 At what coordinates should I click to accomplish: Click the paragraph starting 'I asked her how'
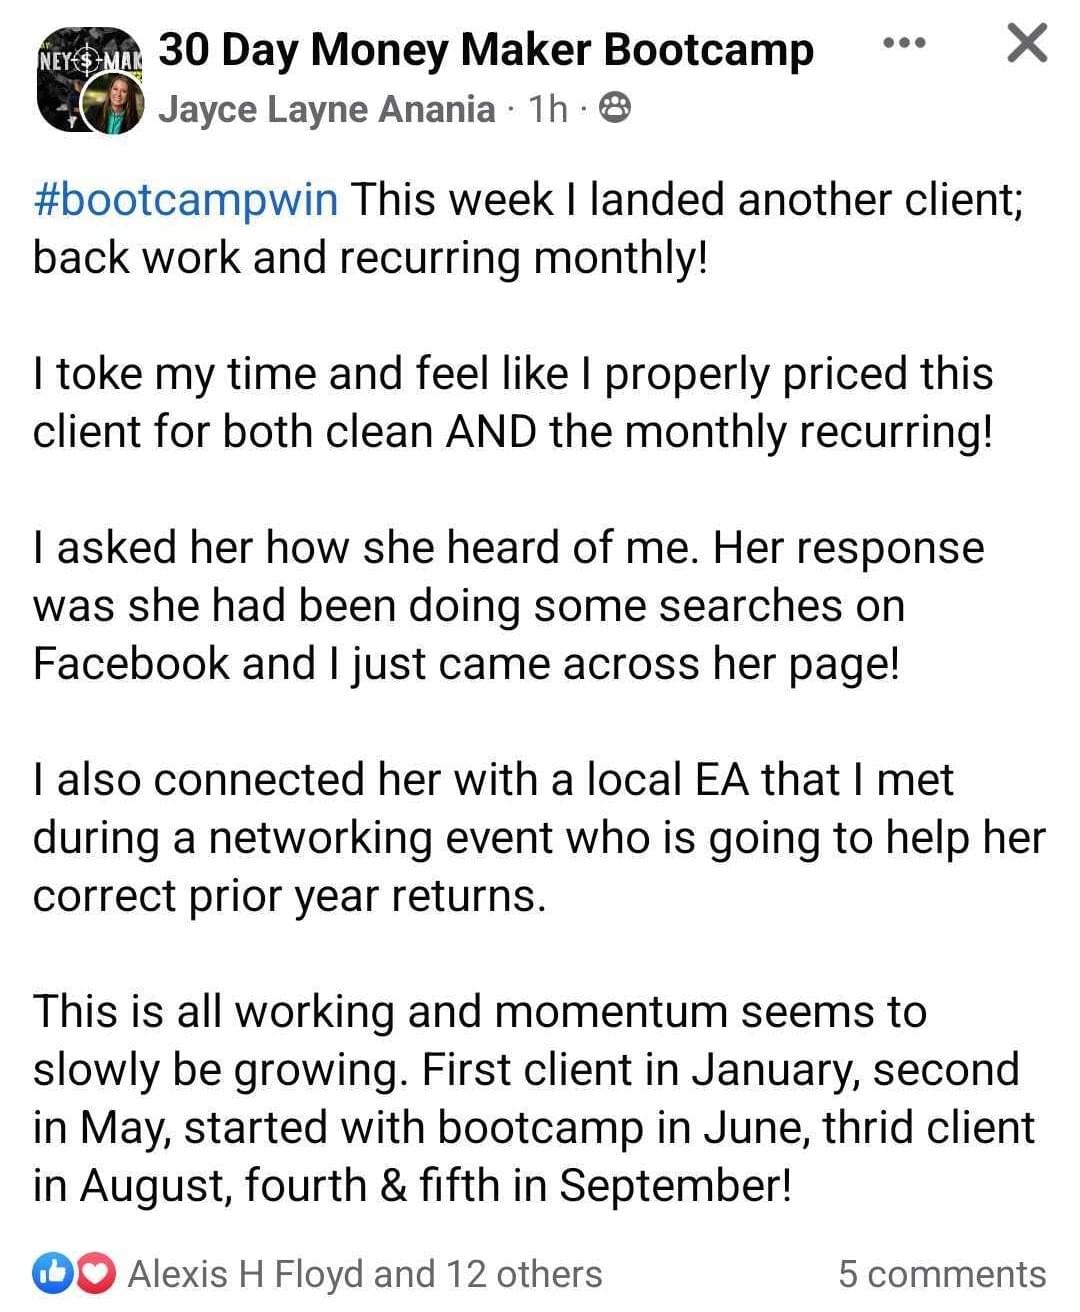pyautogui.click(x=508, y=606)
